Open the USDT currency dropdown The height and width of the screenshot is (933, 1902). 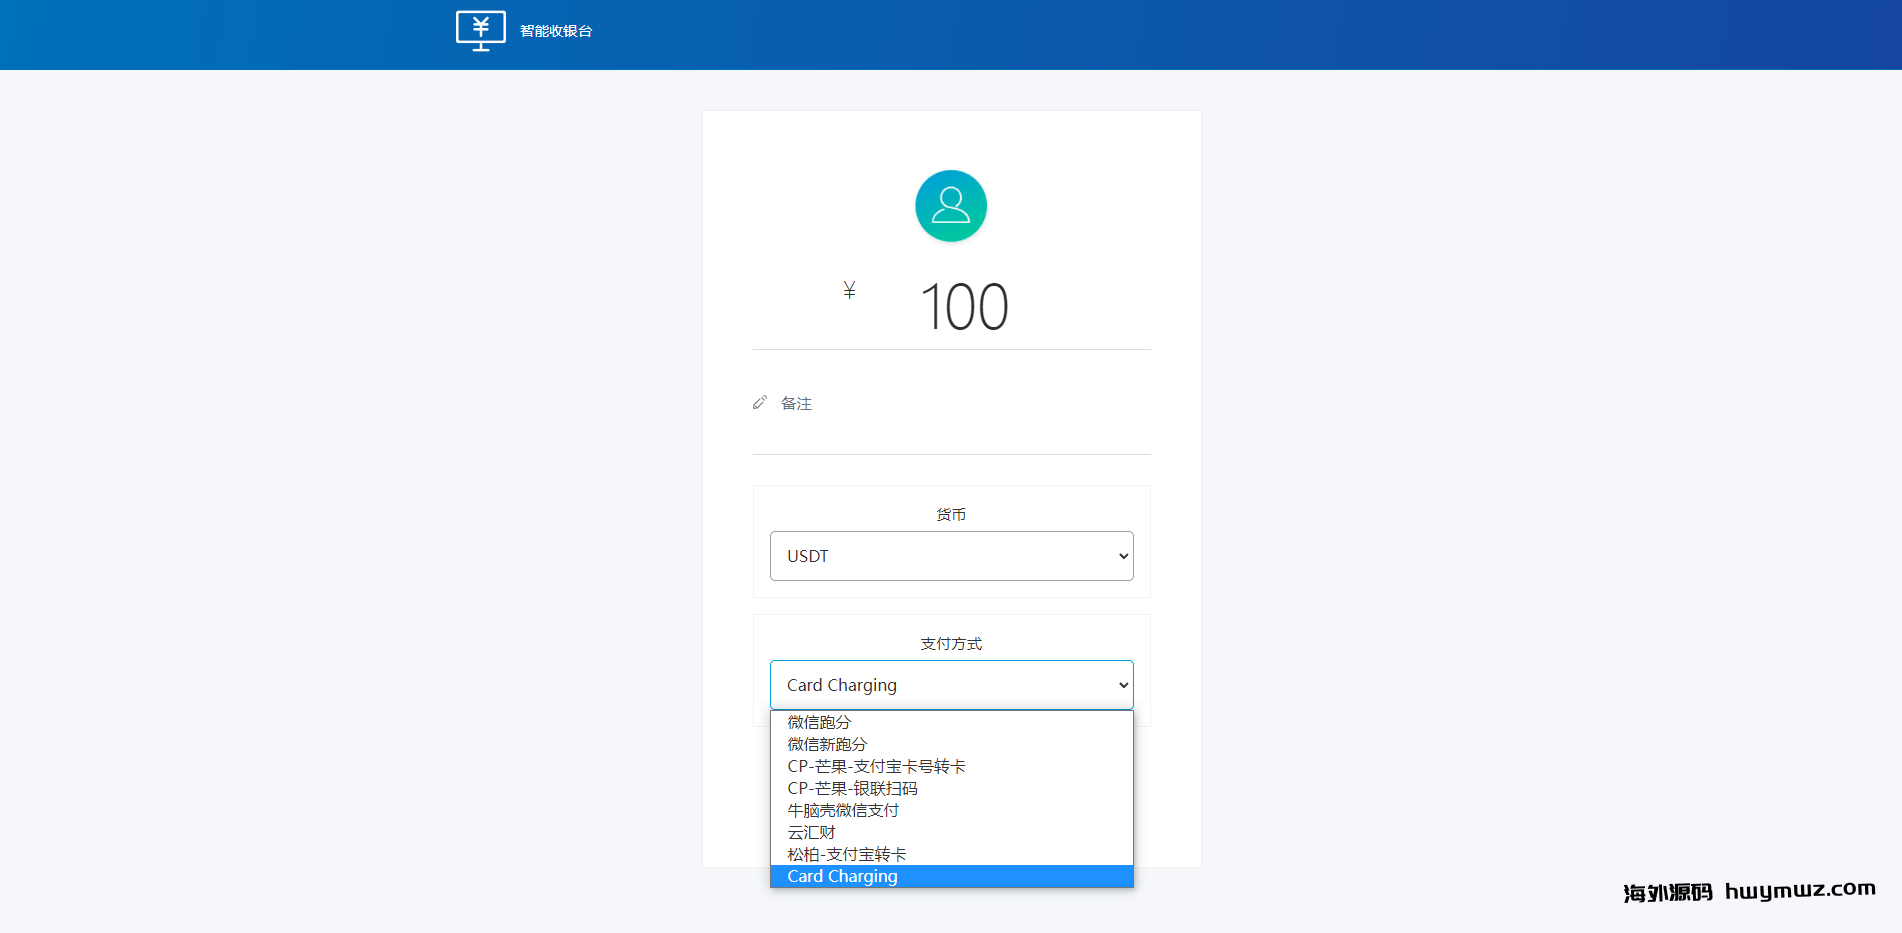[951, 556]
